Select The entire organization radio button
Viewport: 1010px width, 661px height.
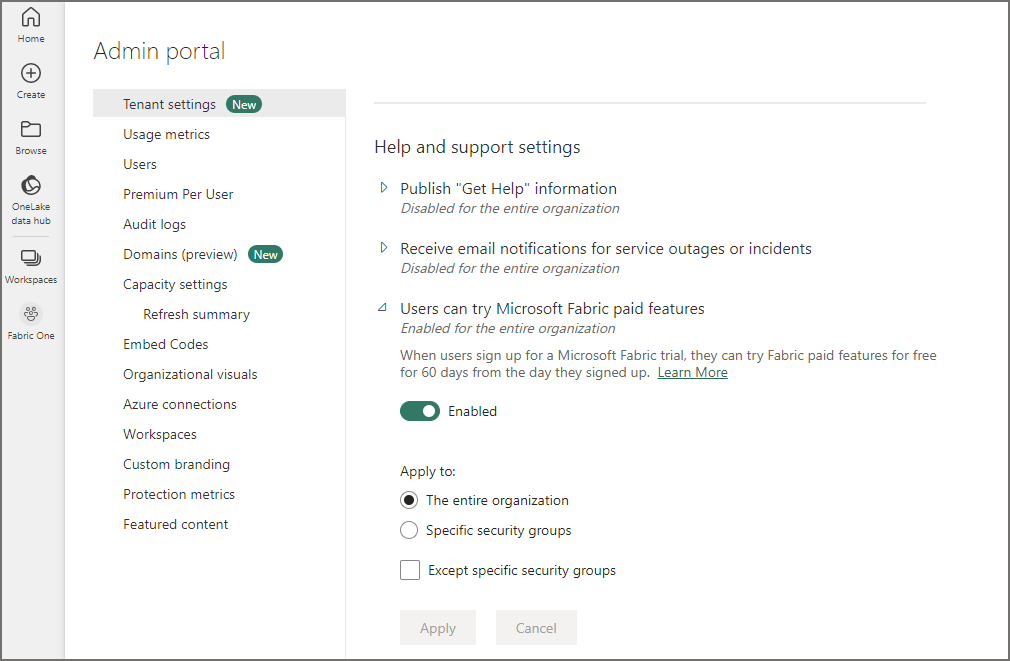pos(409,500)
